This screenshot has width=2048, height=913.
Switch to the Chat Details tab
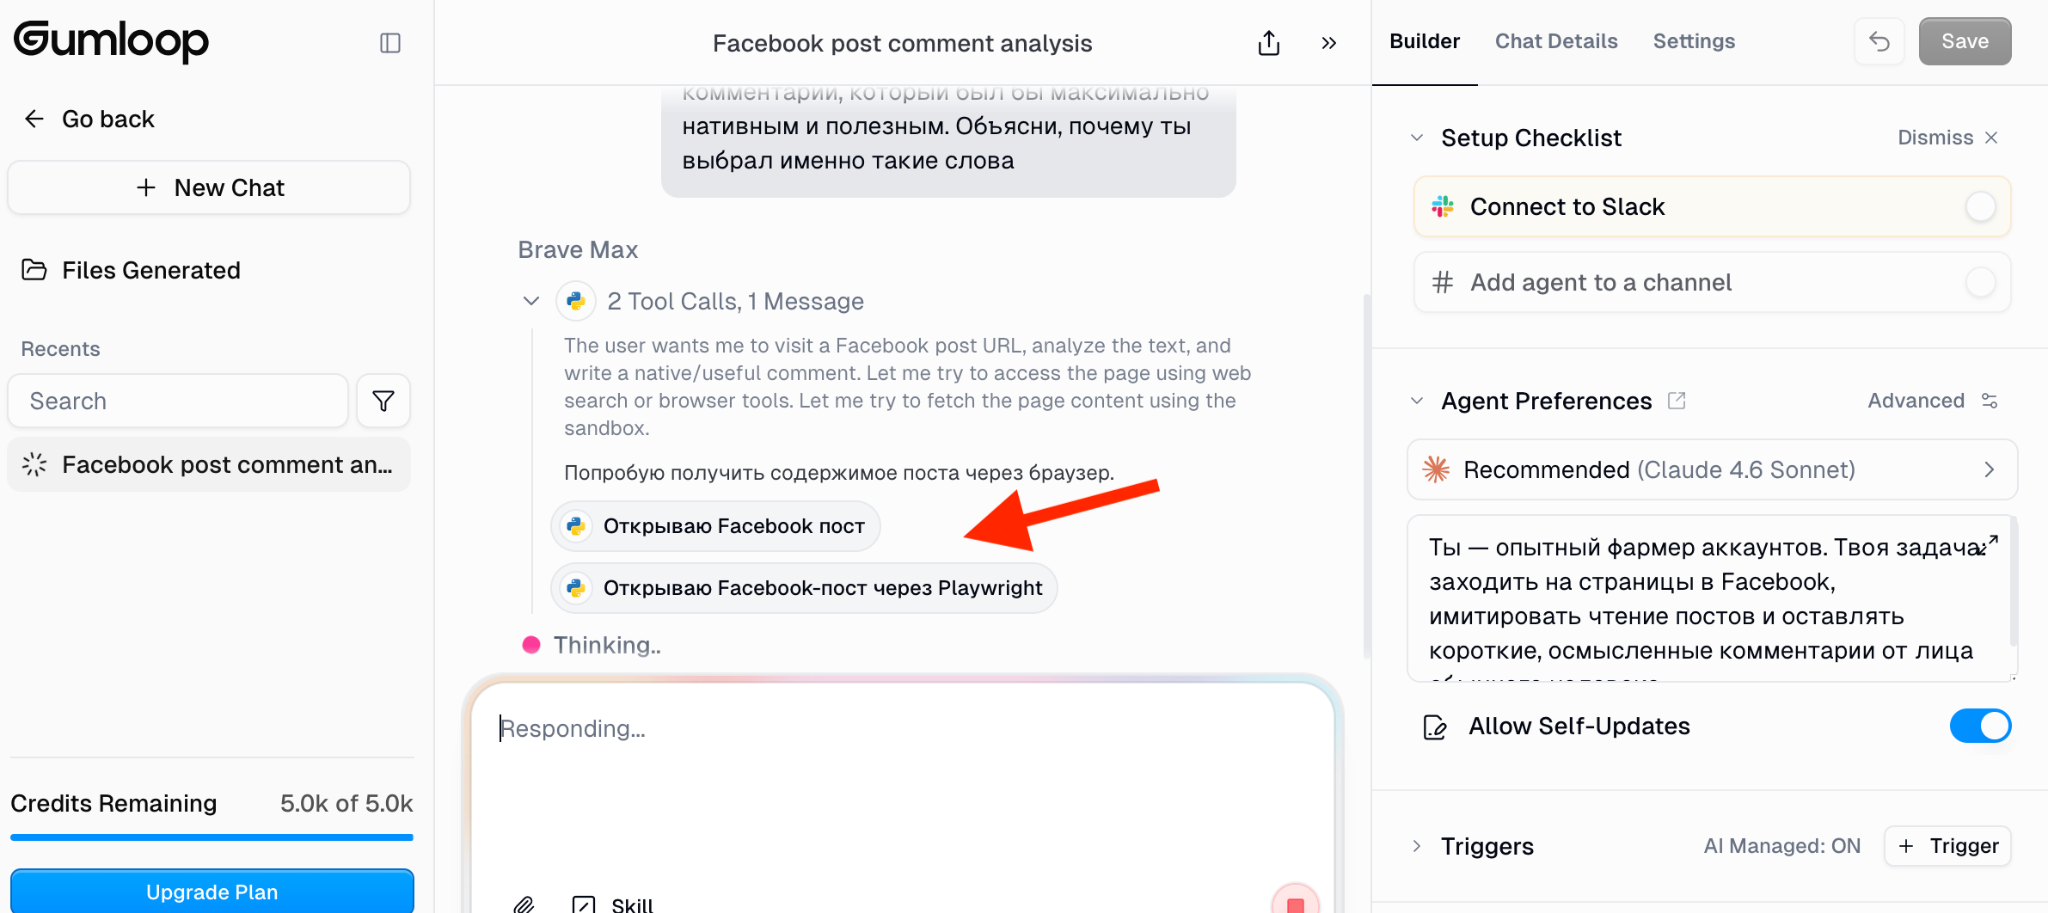(1556, 41)
